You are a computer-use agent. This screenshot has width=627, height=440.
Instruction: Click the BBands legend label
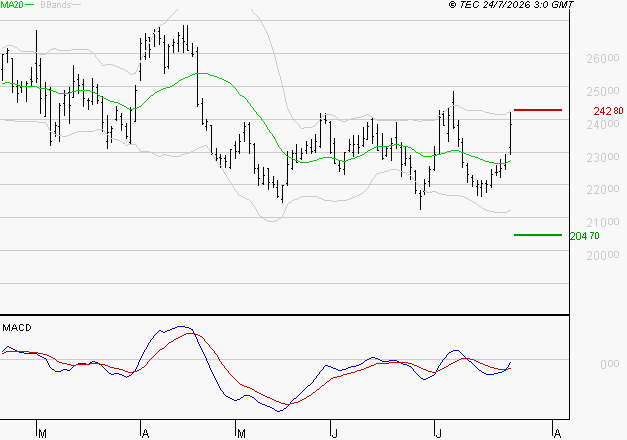click(56, 5)
